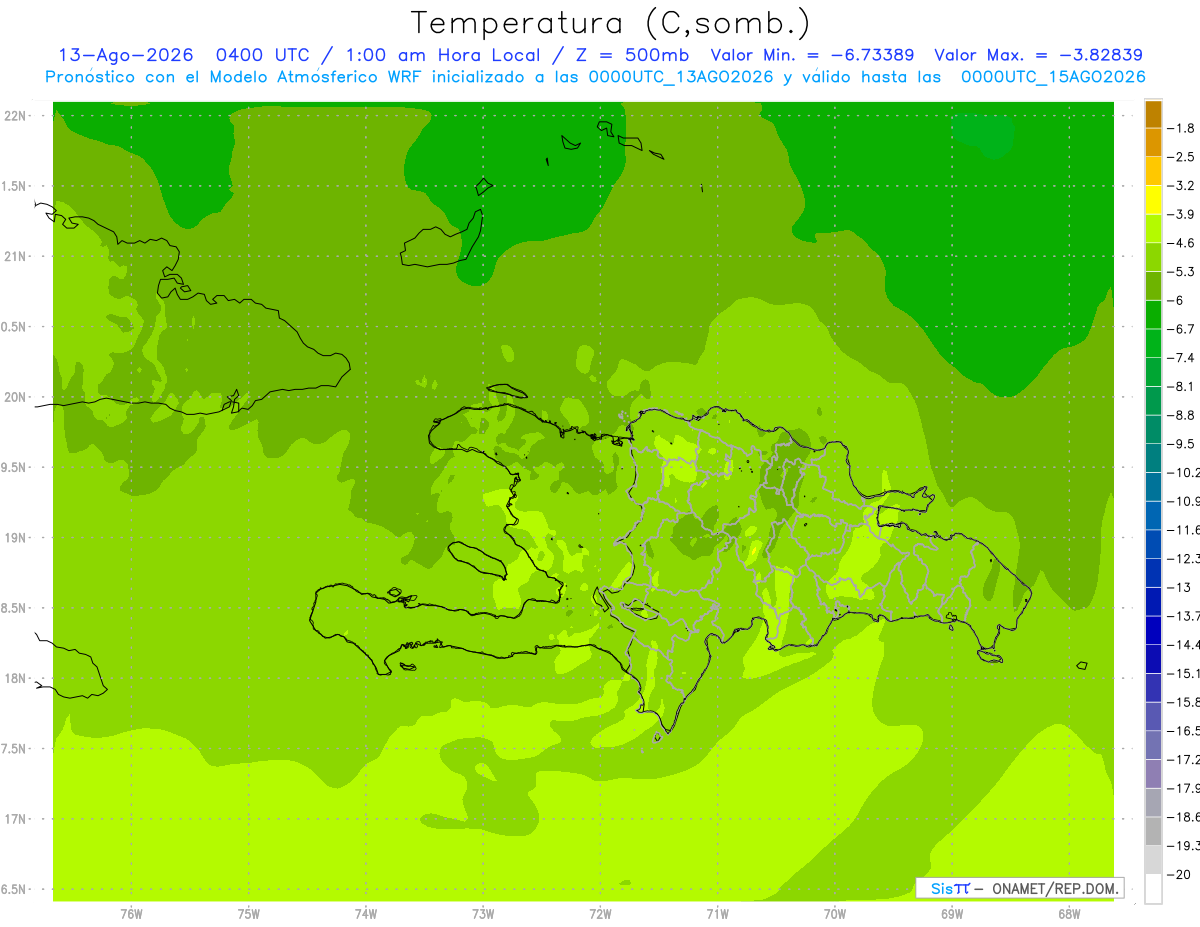
Task: Click the "71W" longitude label
Action: click(717, 914)
